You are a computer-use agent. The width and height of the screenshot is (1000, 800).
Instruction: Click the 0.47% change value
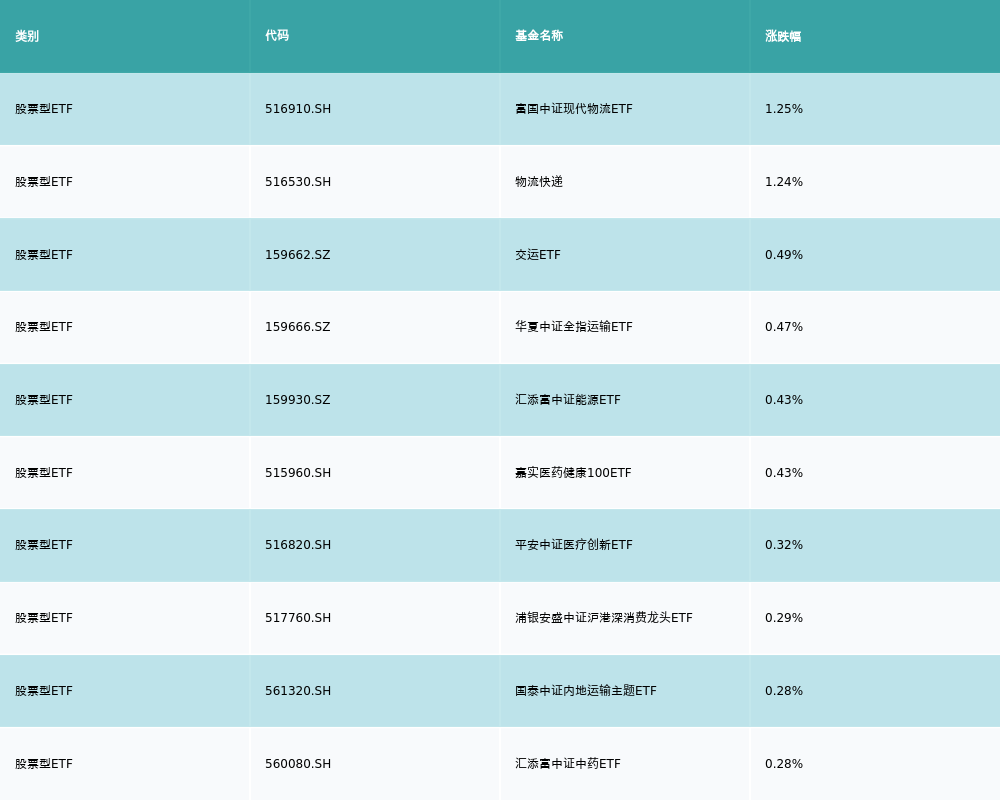(x=784, y=327)
